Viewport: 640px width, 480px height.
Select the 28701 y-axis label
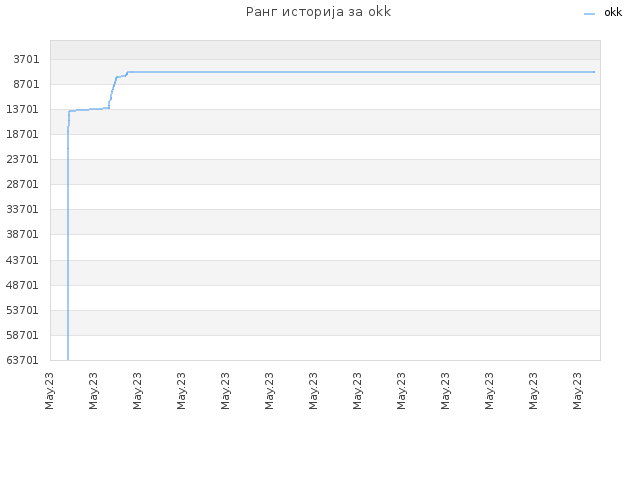coord(23,184)
